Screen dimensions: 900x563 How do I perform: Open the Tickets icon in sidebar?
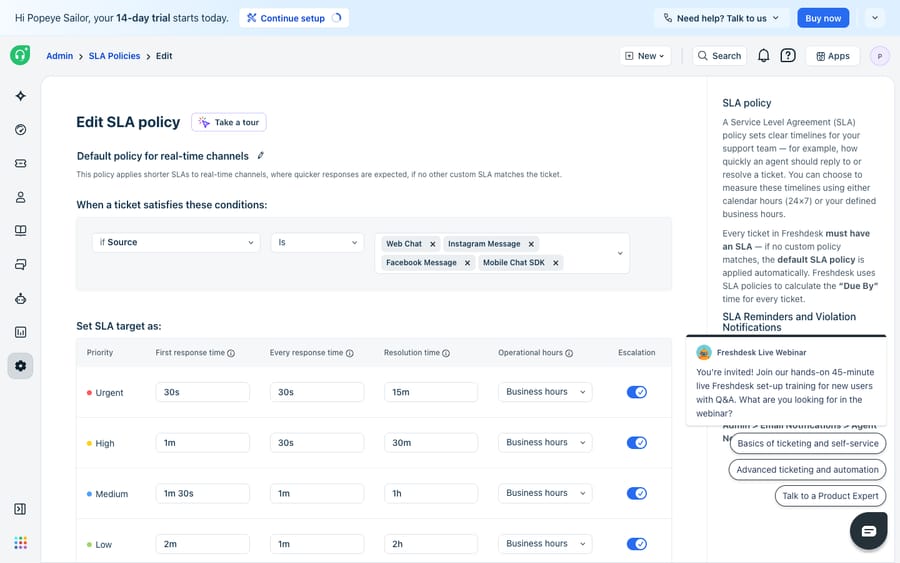21,164
